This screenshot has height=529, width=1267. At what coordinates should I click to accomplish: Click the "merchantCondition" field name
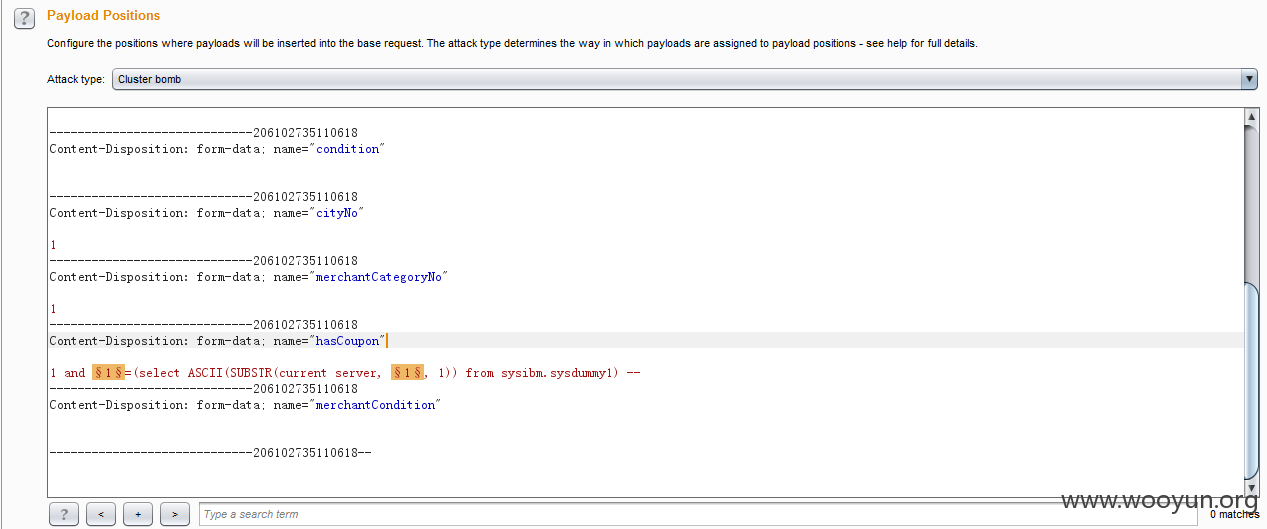pos(375,405)
